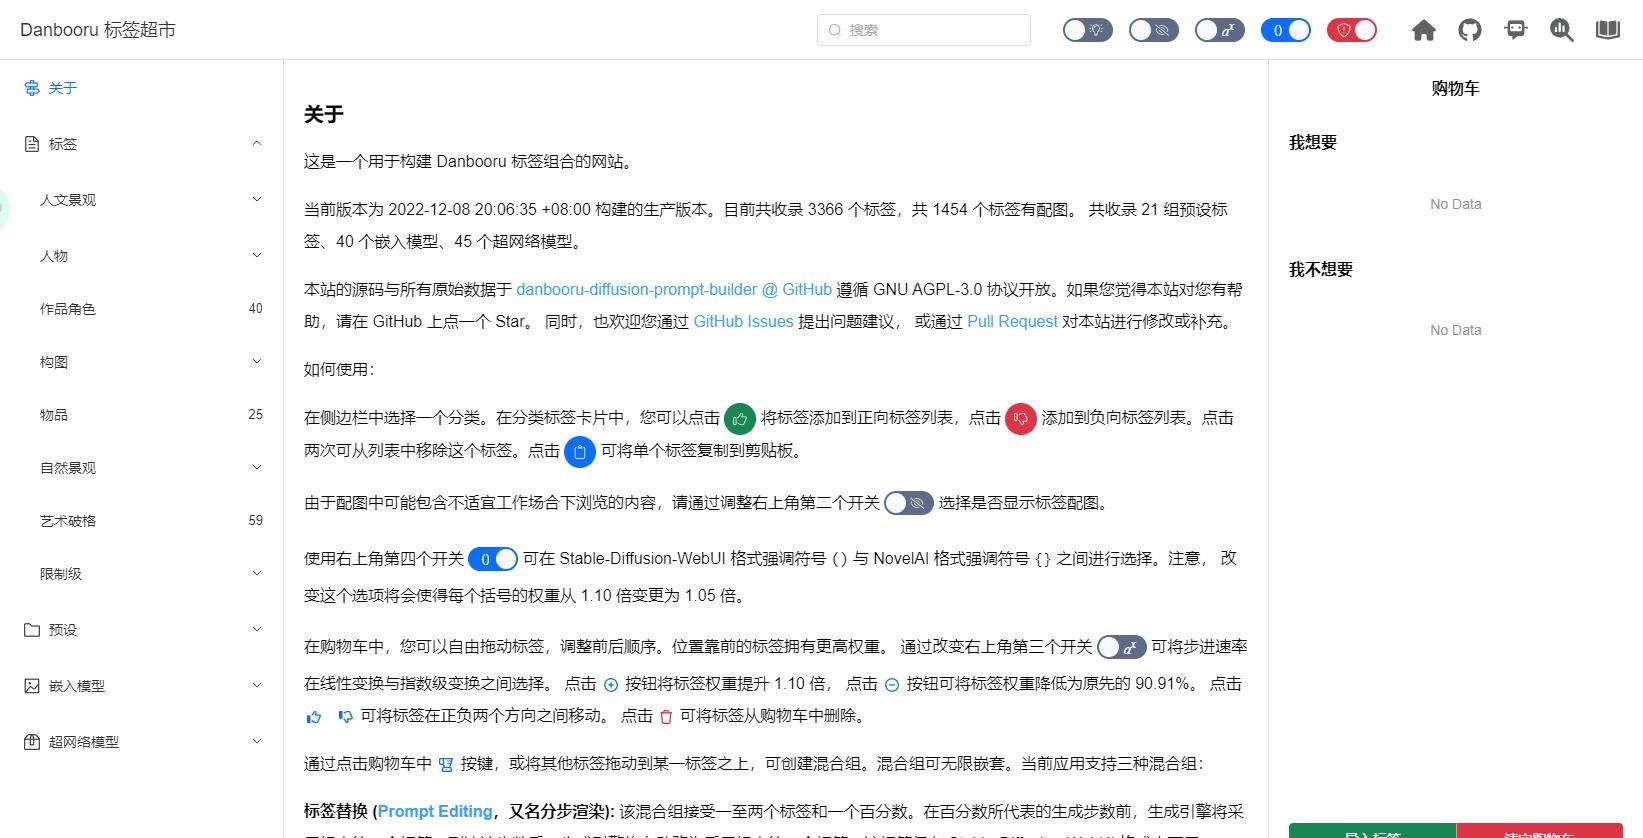Click the blue mix-group icon after 通过点击购物车中

click(x=446, y=765)
